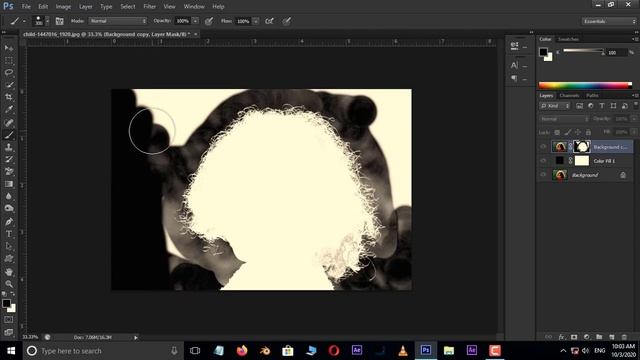Viewport: 640px width, 360px height.
Task: Select the Dodge tool
Action: click(x=9, y=209)
